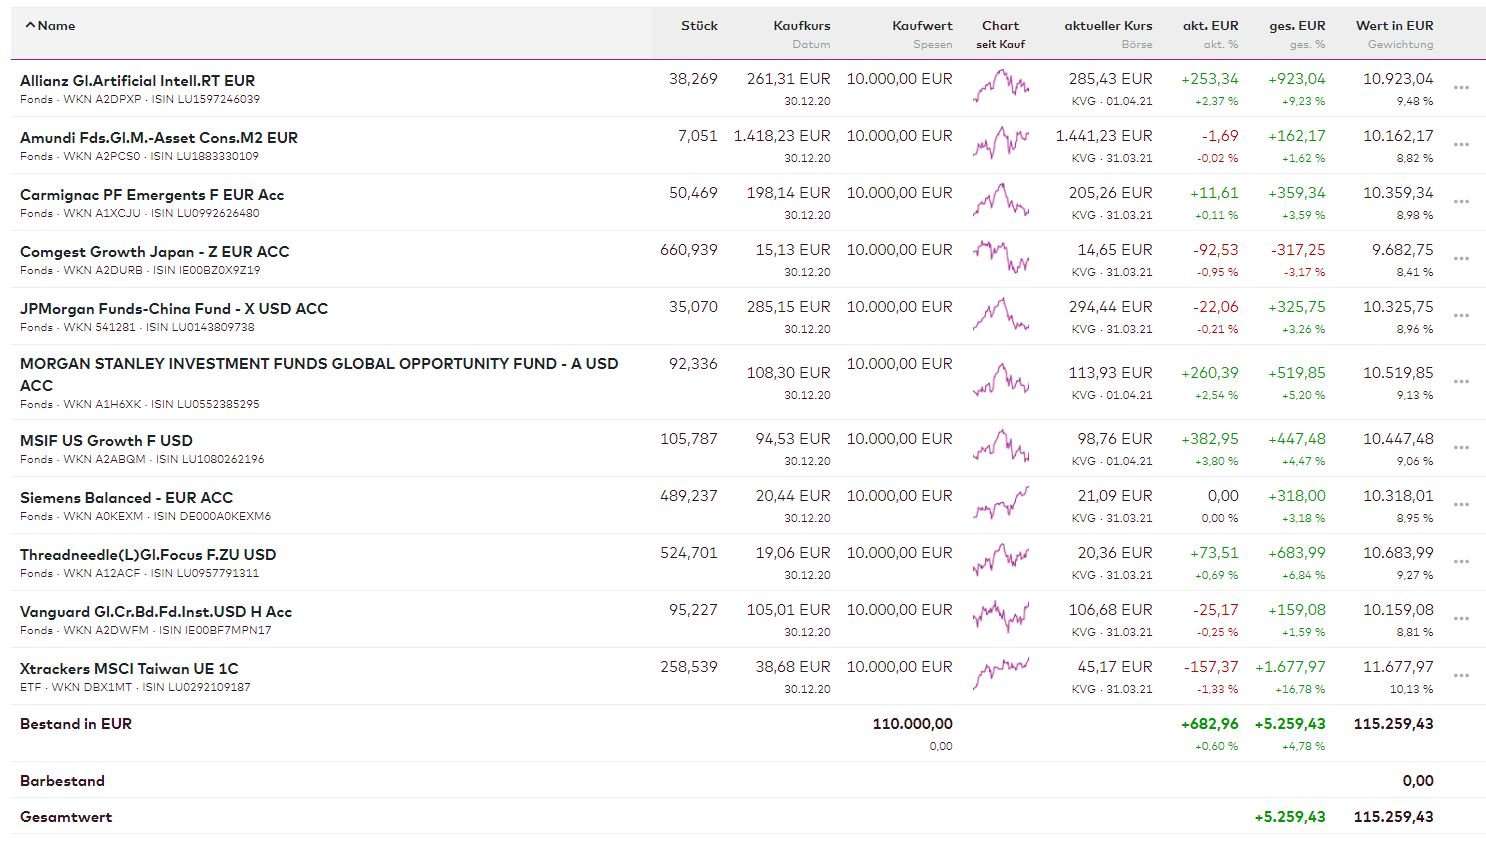Open Carmignac PF Emergents F EUR Acc fund
Screen dimensions: 1486x859
point(152,195)
